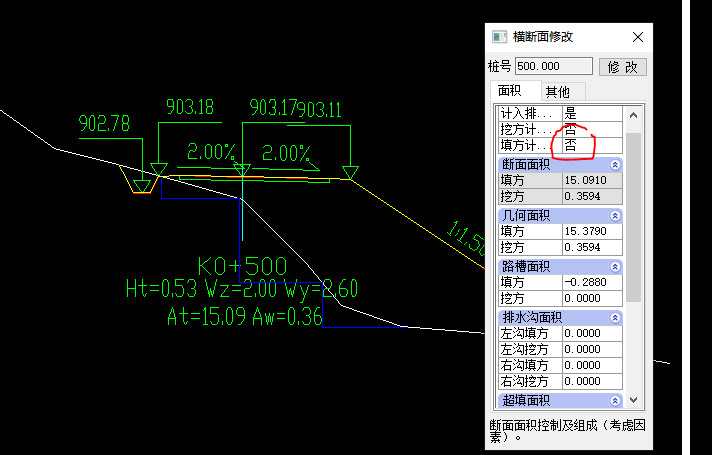Toggle the 超填面积 section chevron

(x=615, y=401)
